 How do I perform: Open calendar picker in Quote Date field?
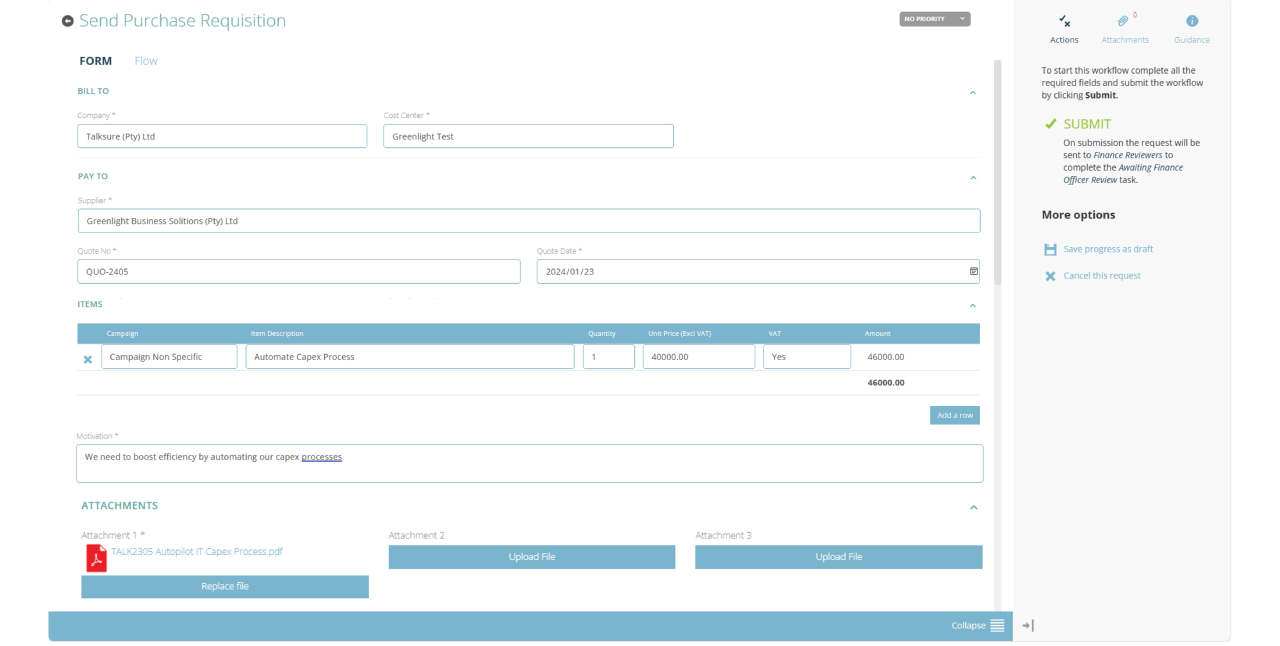coord(974,271)
